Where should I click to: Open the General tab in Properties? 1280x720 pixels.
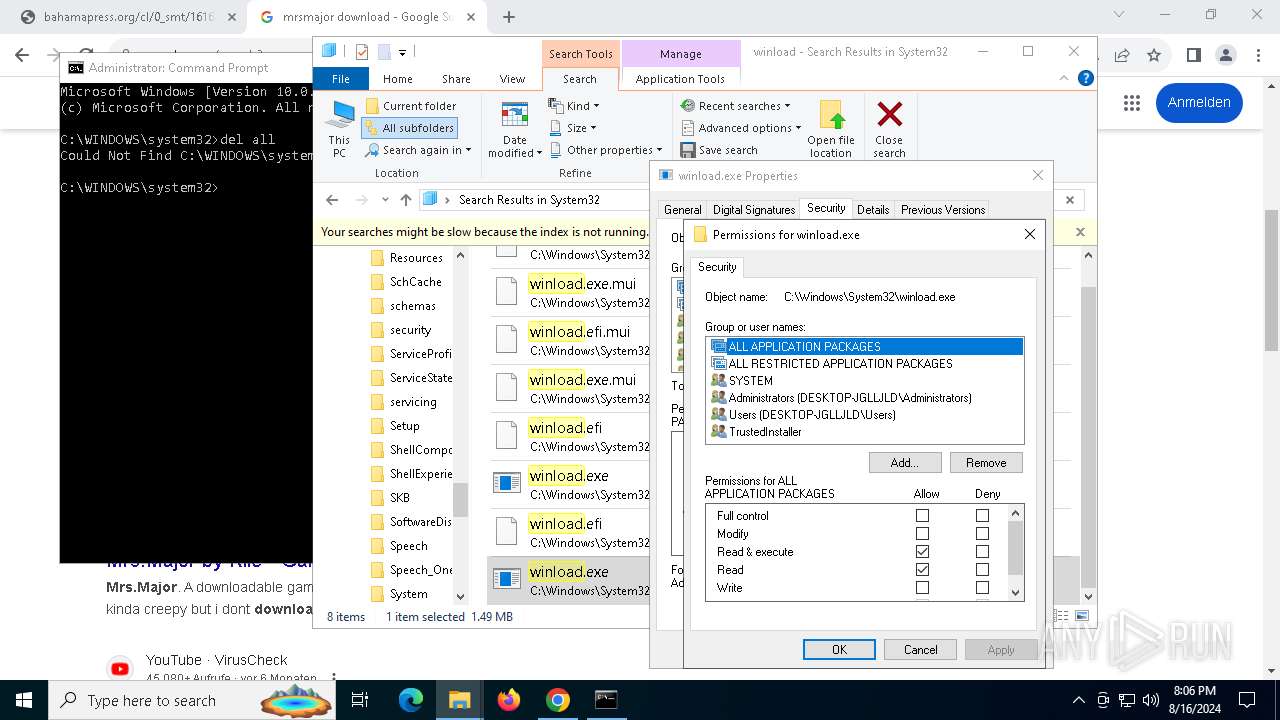point(682,209)
